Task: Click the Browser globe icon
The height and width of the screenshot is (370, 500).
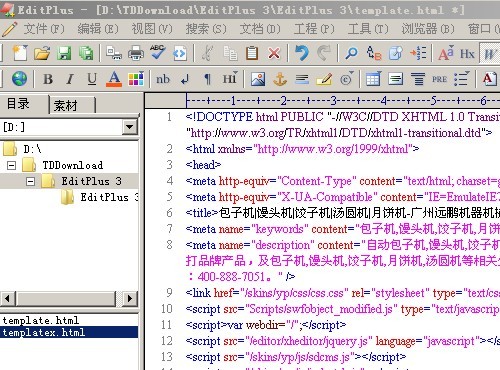Action: click(x=19, y=79)
